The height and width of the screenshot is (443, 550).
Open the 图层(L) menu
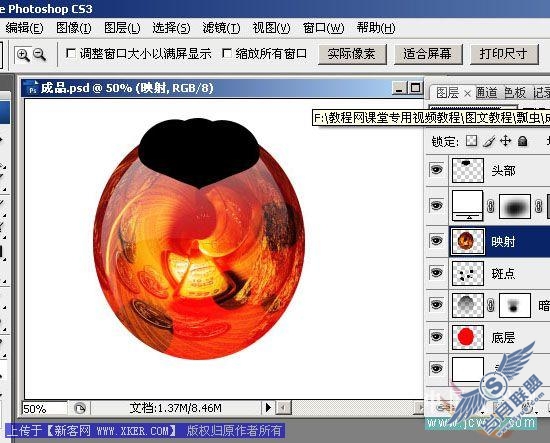[x=122, y=28]
